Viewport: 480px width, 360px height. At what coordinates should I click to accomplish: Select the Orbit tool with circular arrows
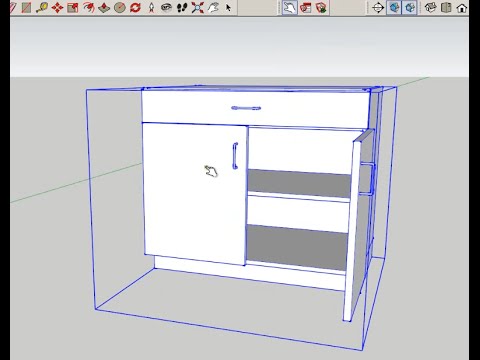[135, 7]
